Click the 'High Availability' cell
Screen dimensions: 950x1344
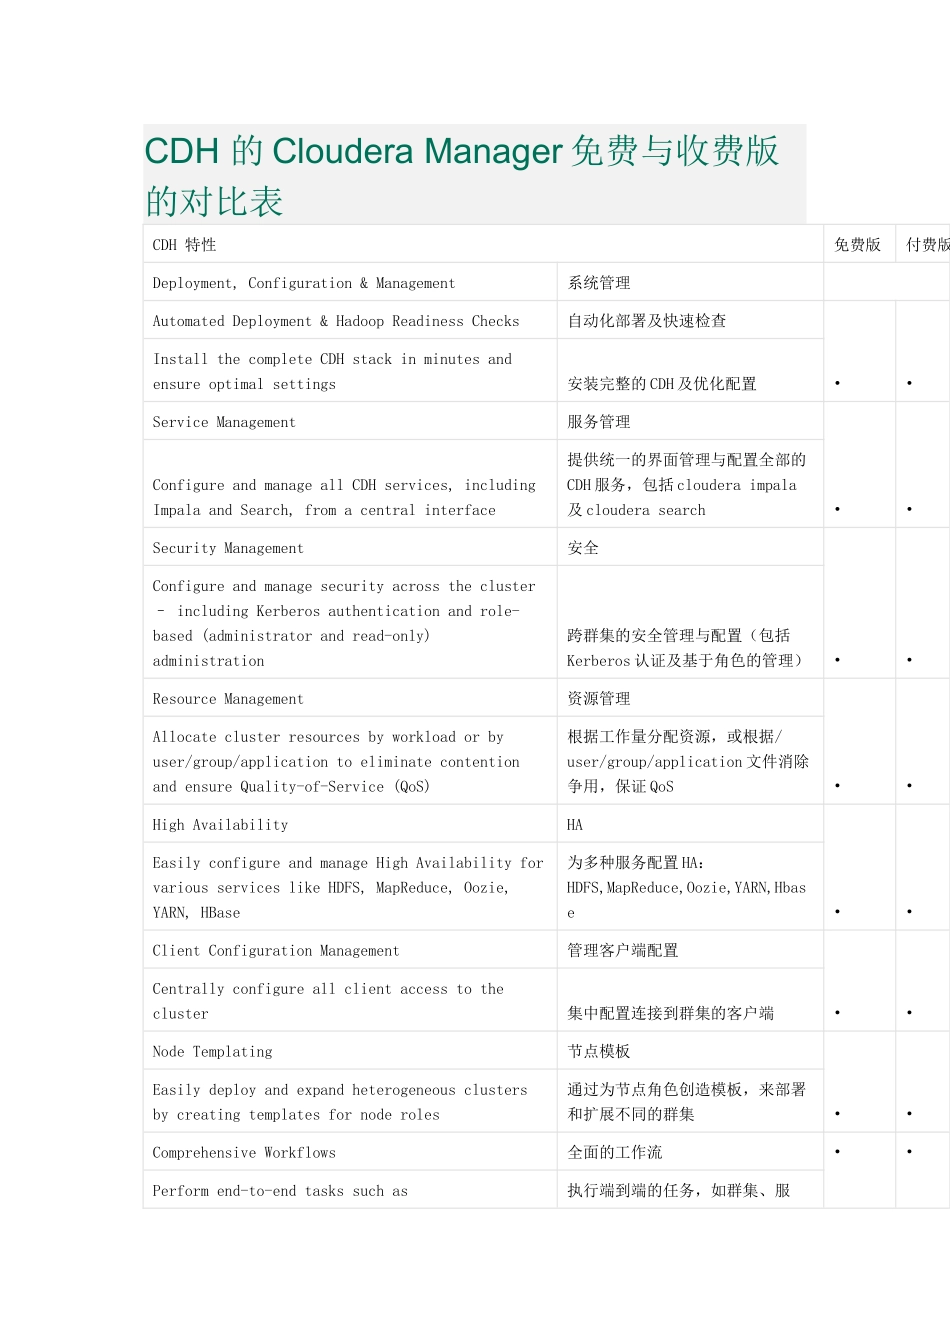350,825
